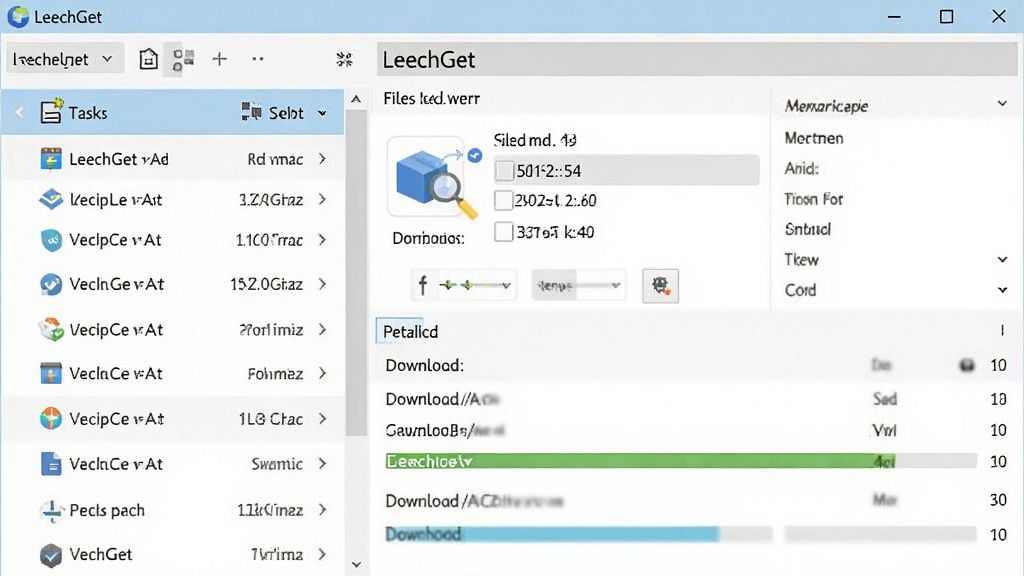Select the Tioon For entry
The width and height of the screenshot is (1024, 576).
coord(814,199)
